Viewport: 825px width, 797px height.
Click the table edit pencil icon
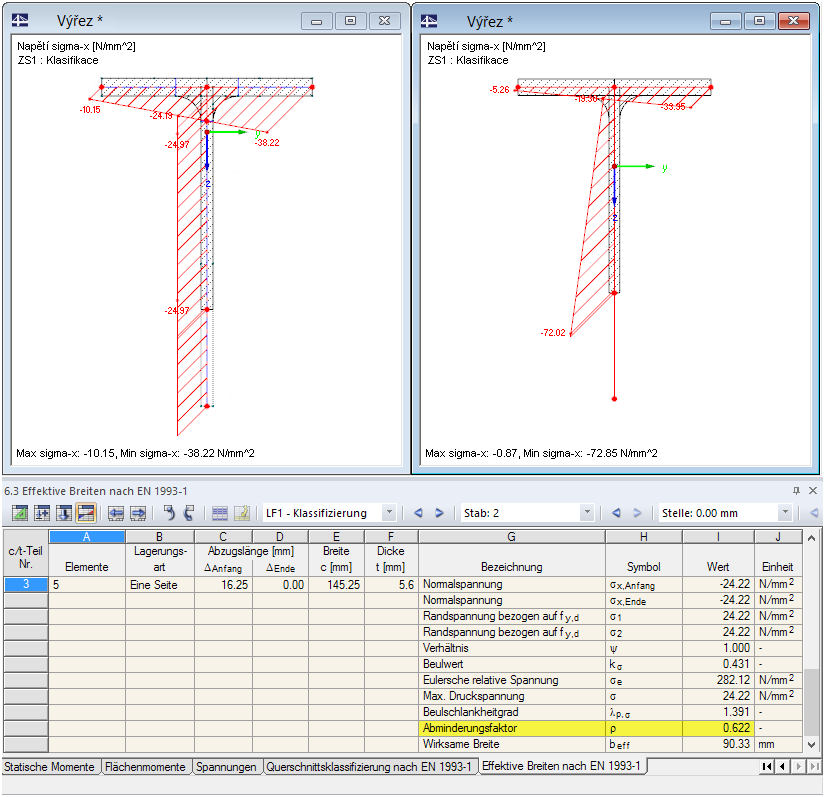(x=242, y=513)
